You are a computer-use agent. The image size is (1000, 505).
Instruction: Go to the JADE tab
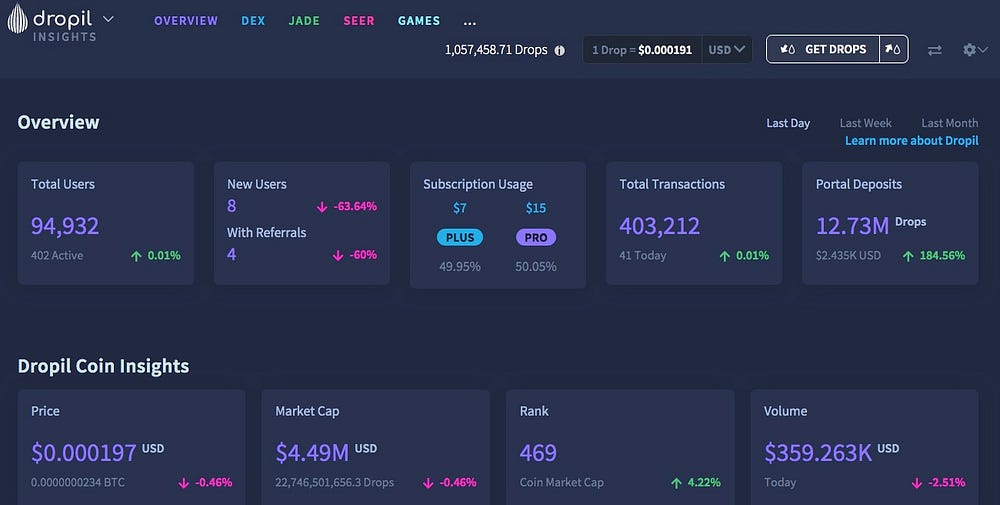coord(304,21)
